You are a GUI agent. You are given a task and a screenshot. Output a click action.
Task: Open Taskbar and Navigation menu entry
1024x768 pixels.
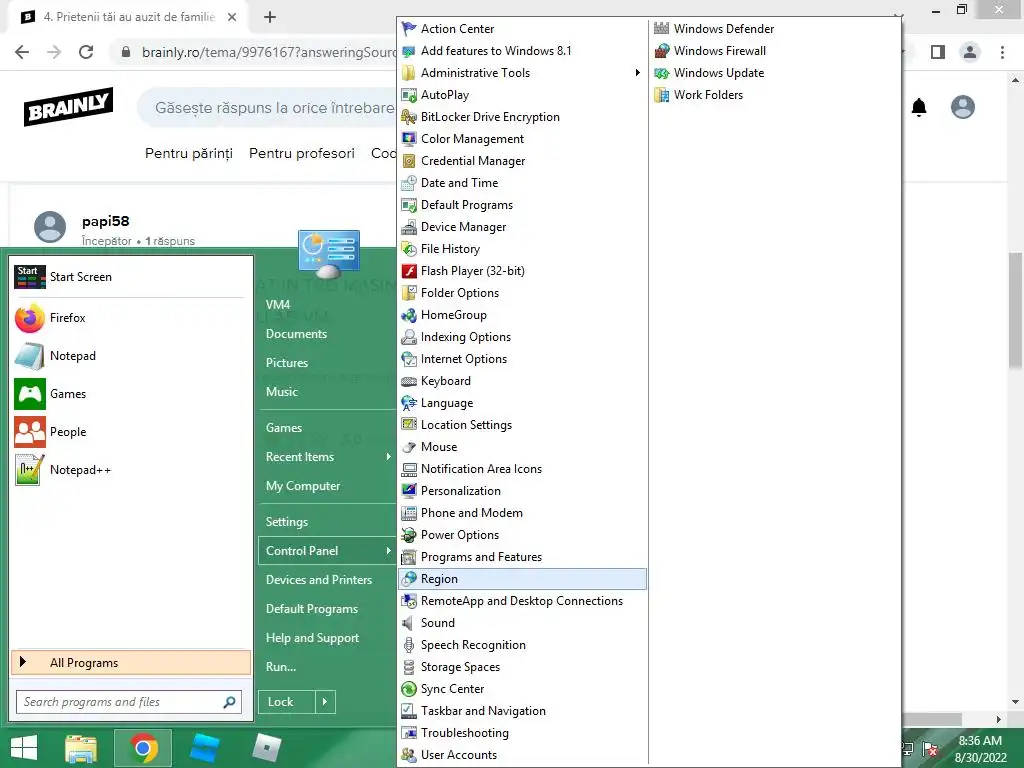click(522, 711)
